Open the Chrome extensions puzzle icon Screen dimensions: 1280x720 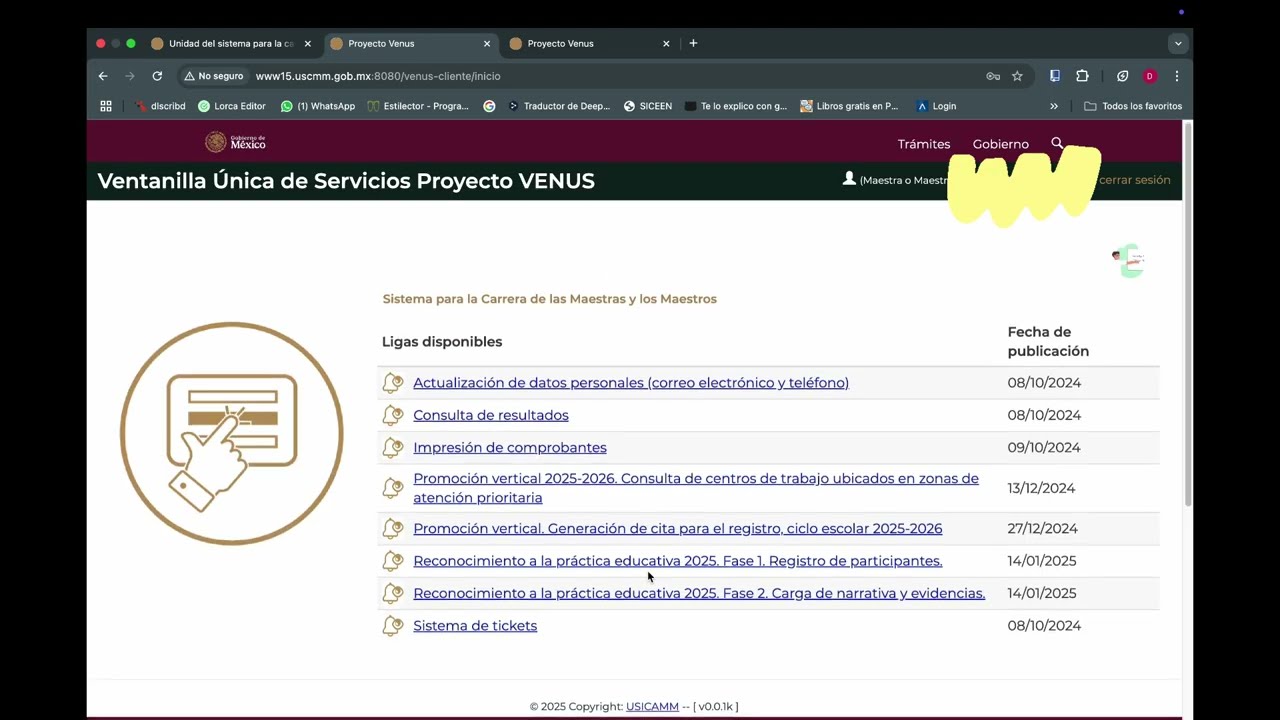click(x=1082, y=76)
